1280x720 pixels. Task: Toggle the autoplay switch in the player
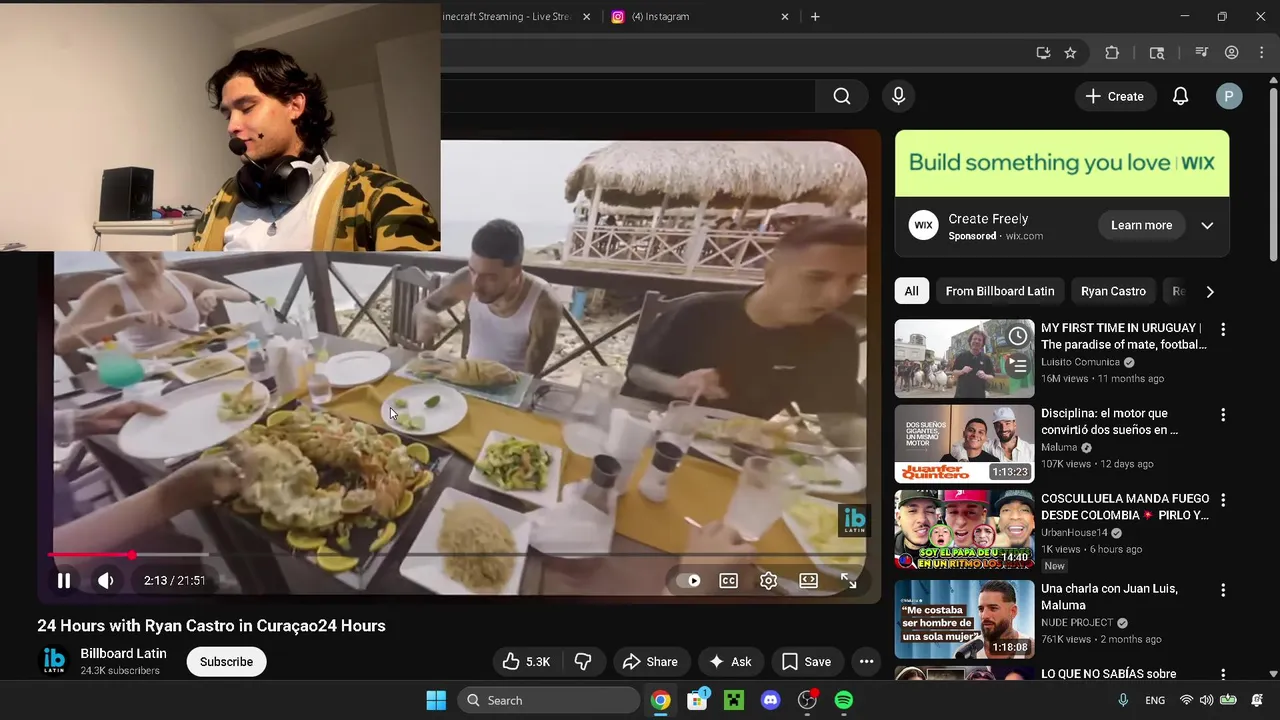pyautogui.click(x=688, y=580)
